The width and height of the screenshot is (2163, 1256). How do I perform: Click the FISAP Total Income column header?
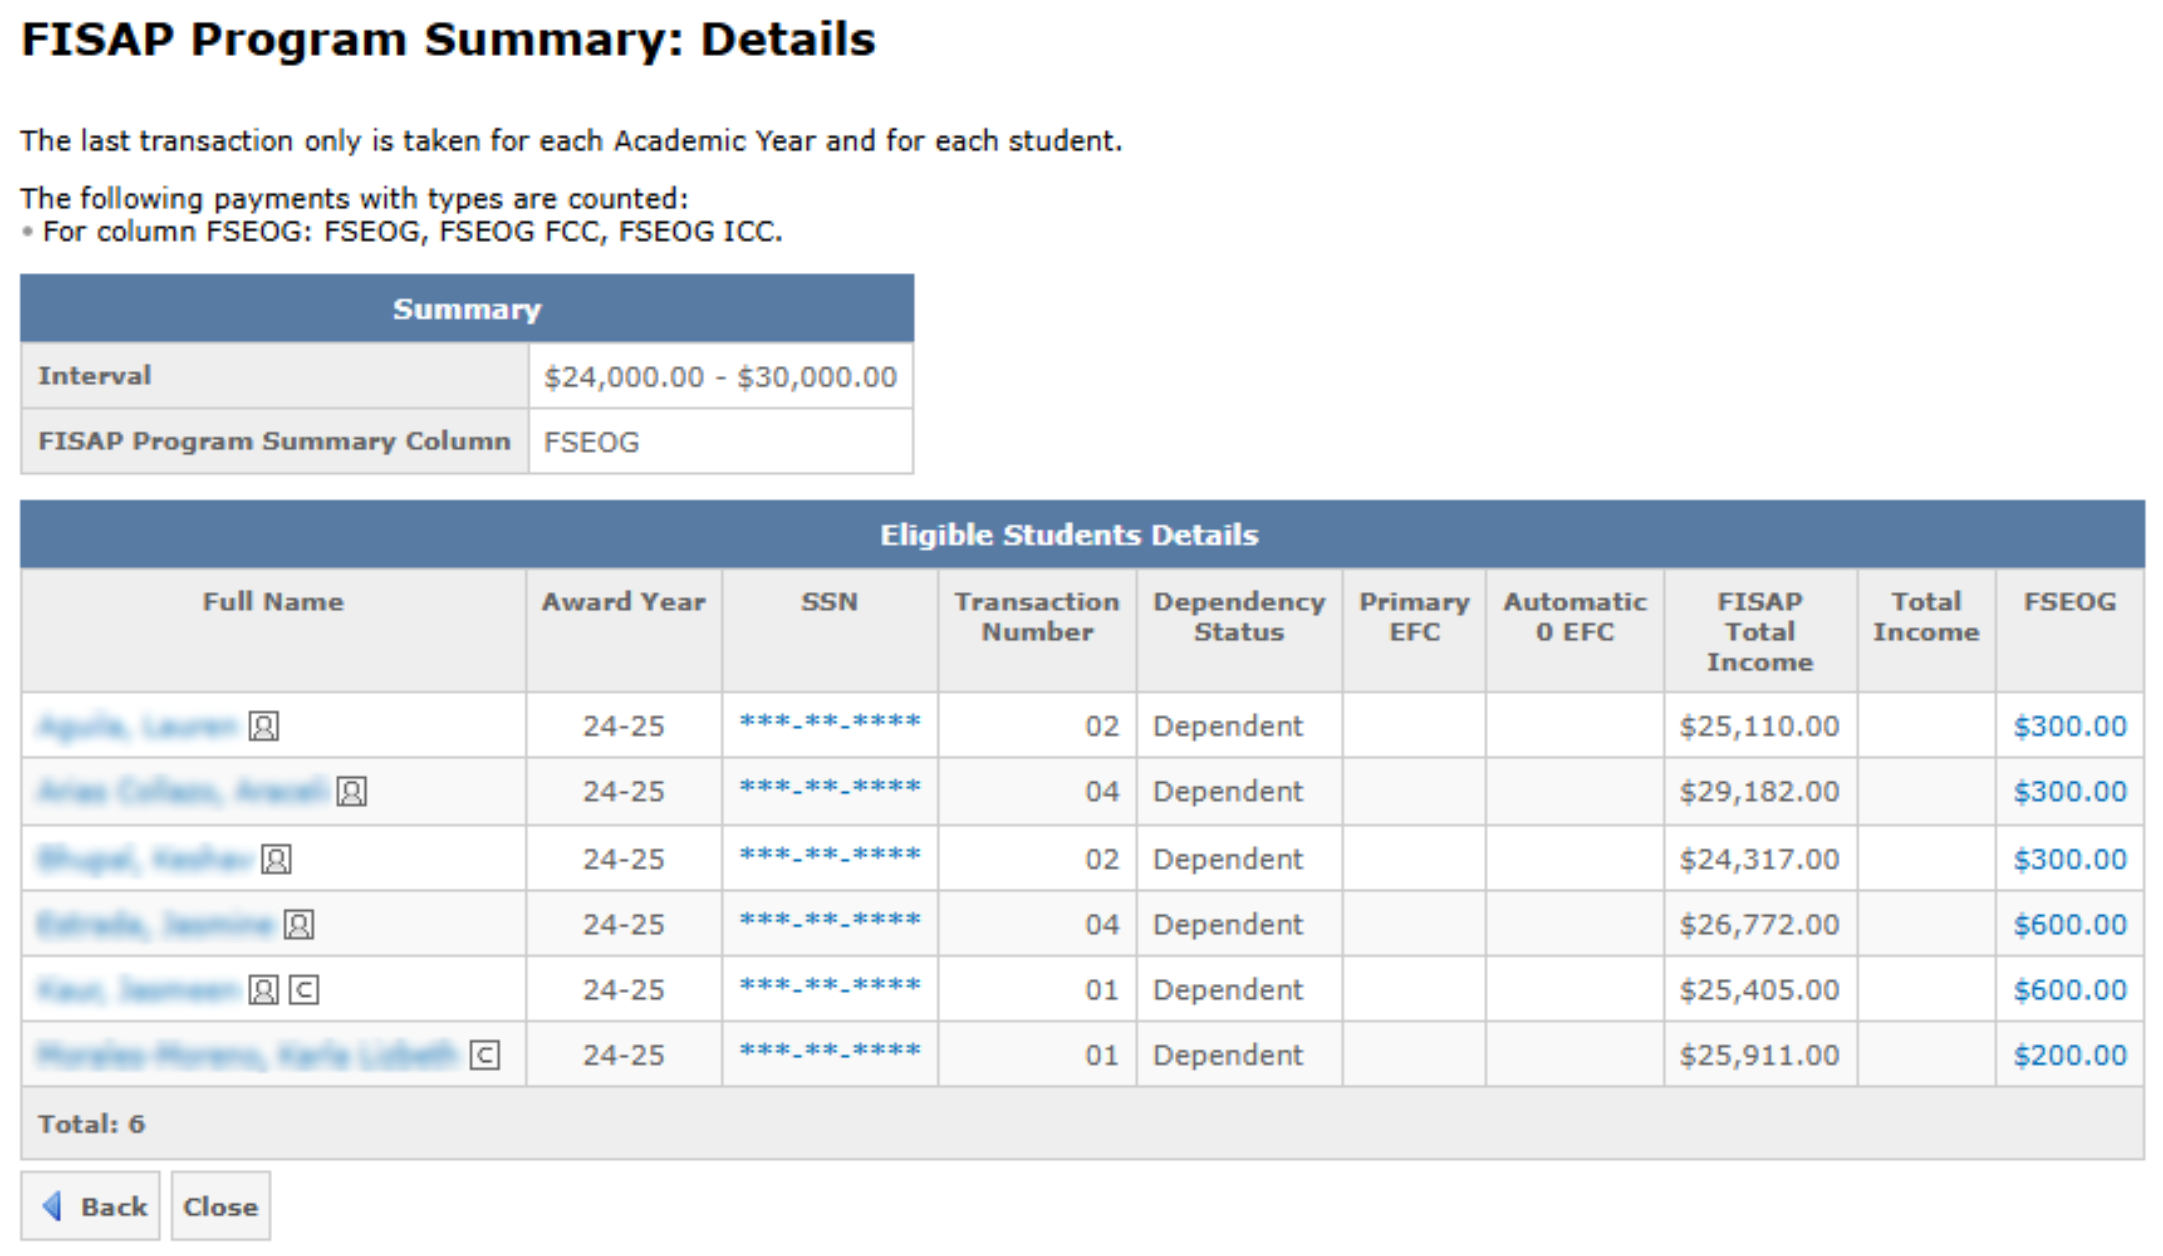point(1759,631)
